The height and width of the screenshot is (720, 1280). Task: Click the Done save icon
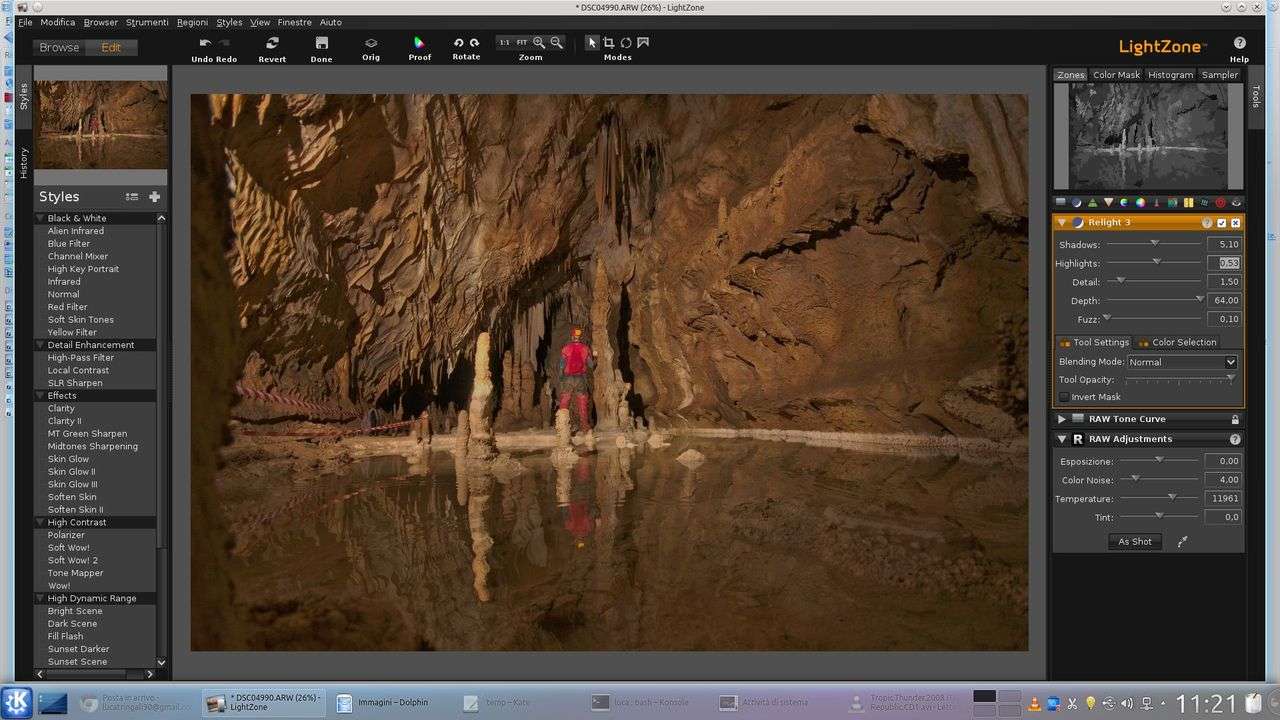click(x=321, y=43)
